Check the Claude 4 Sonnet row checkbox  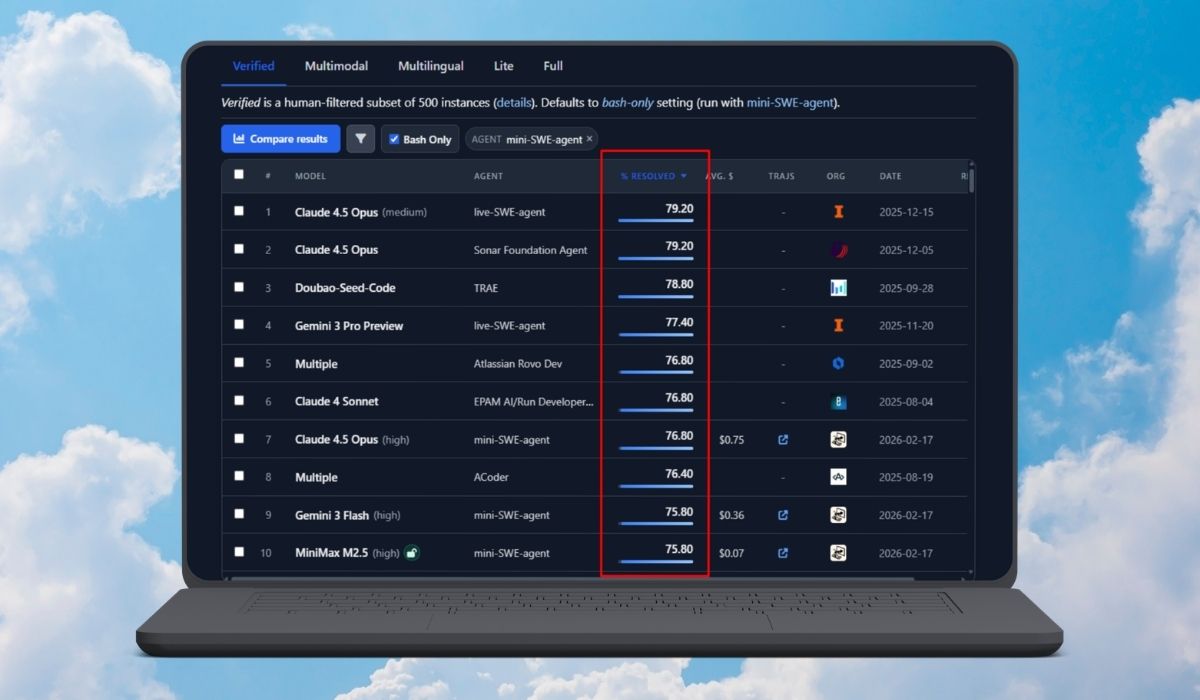pyautogui.click(x=238, y=400)
